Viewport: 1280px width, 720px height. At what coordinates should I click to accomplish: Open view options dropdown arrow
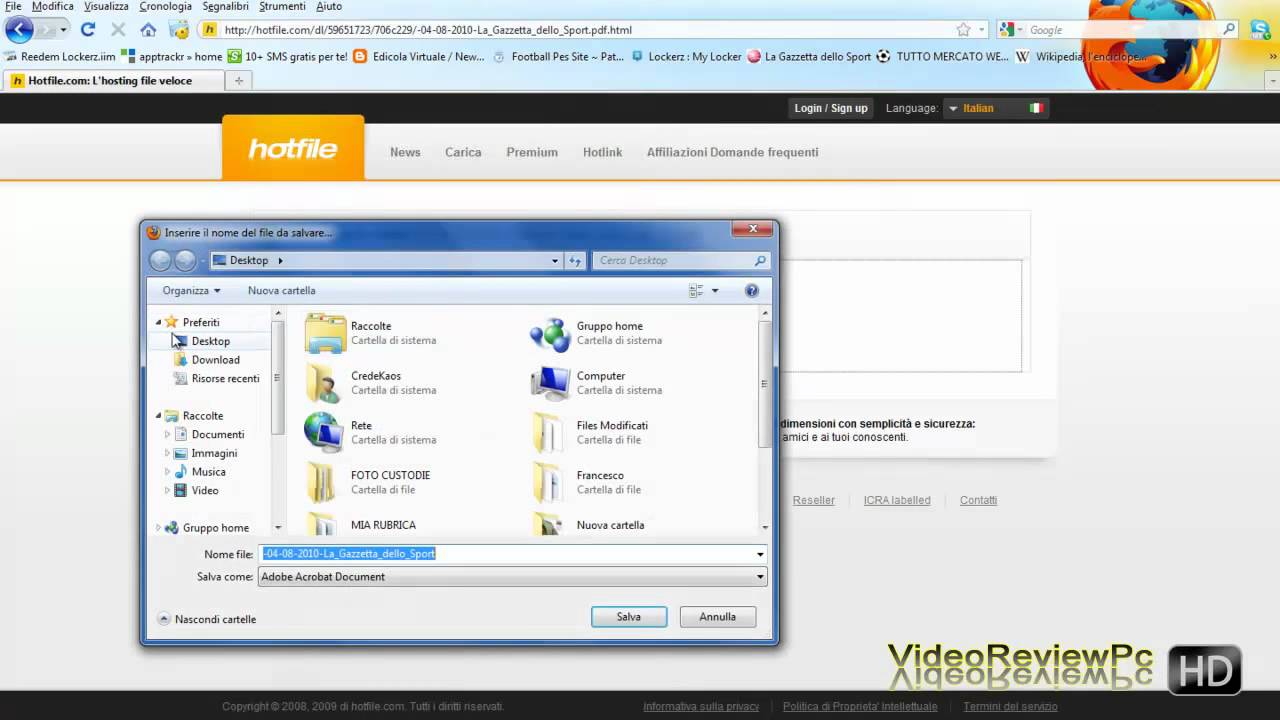click(x=715, y=291)
